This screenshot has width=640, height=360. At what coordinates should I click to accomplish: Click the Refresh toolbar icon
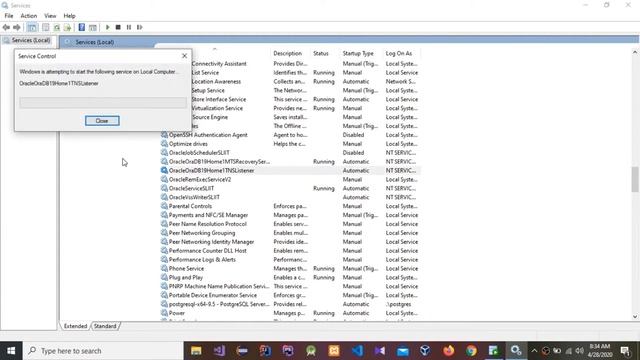[x=57, y=27]
